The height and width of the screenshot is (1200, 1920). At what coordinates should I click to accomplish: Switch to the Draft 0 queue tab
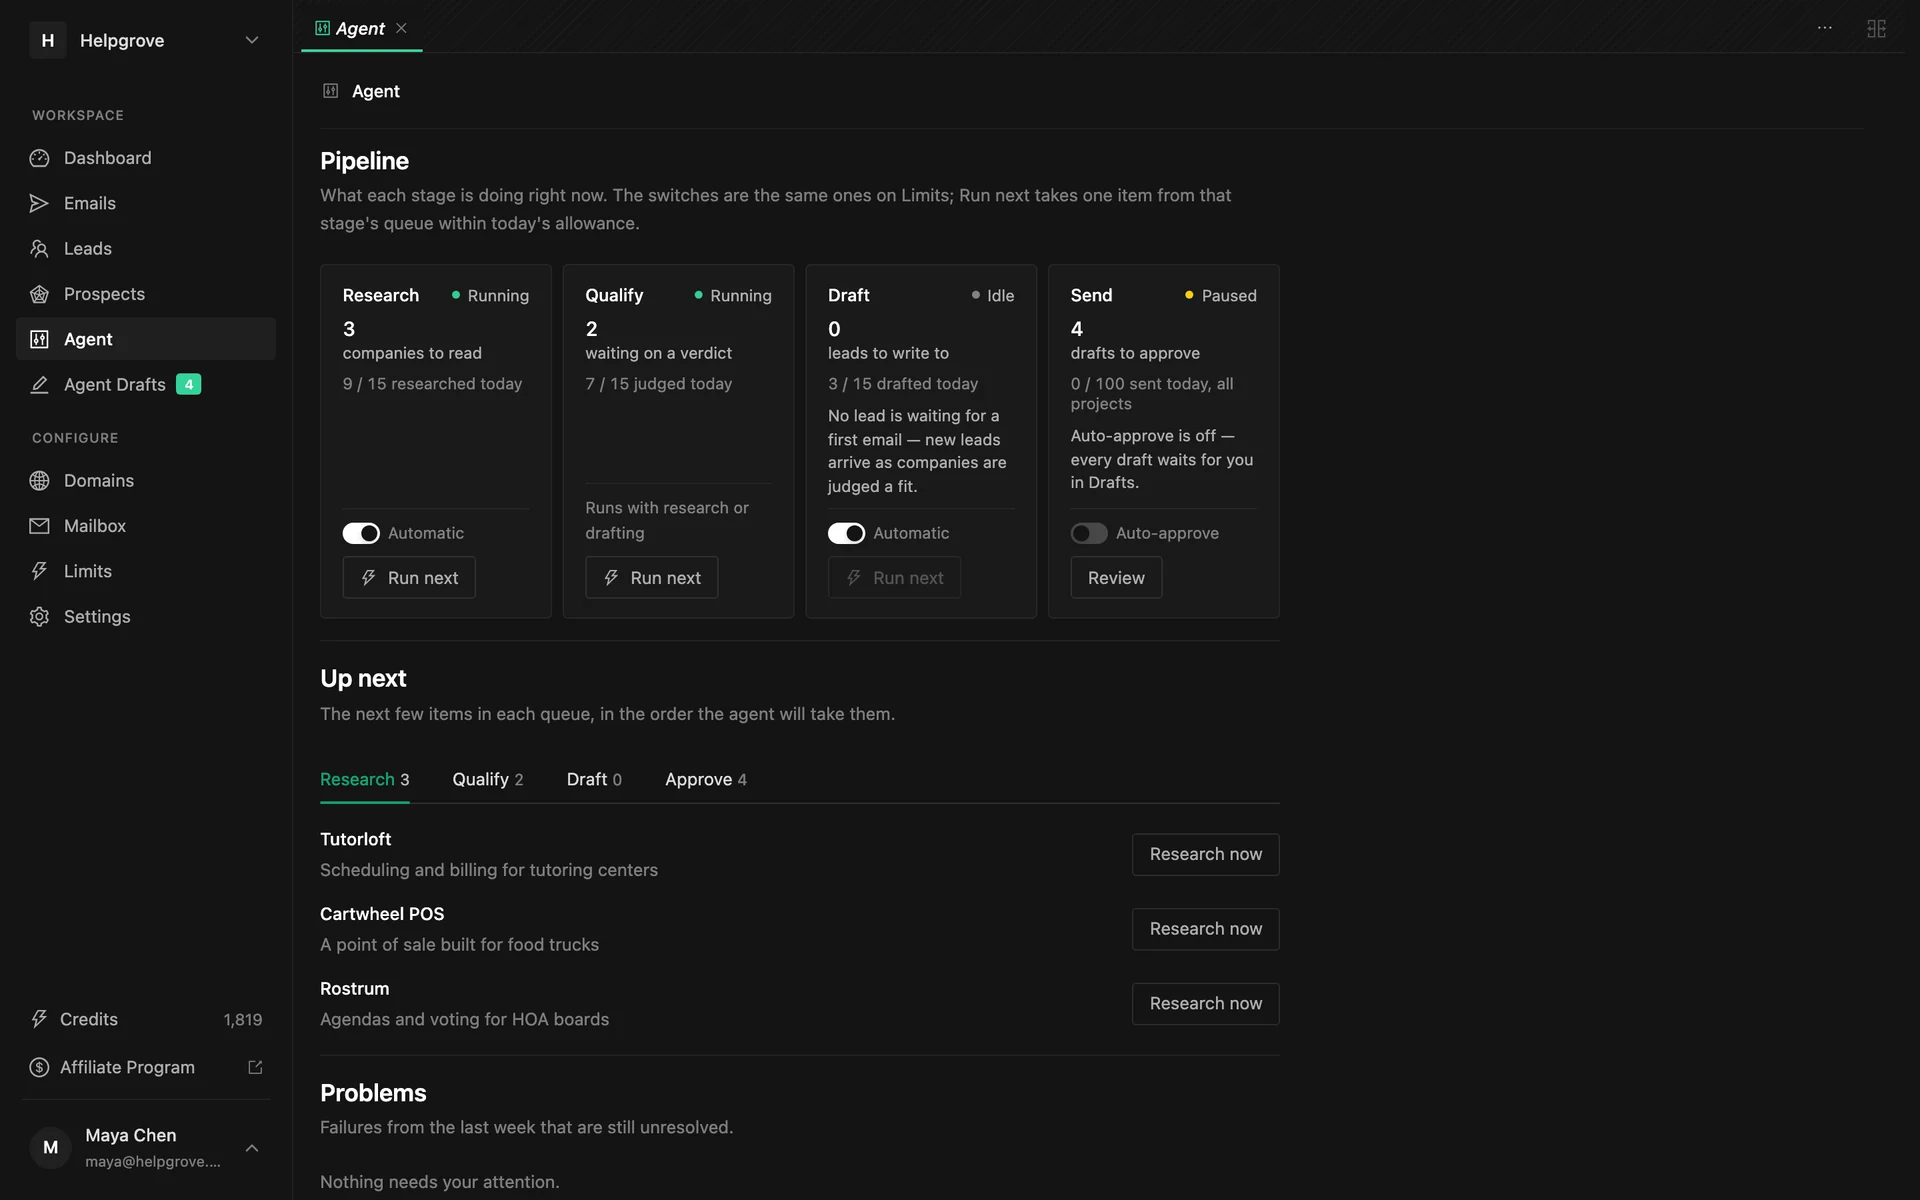click(x=594, y=779)
